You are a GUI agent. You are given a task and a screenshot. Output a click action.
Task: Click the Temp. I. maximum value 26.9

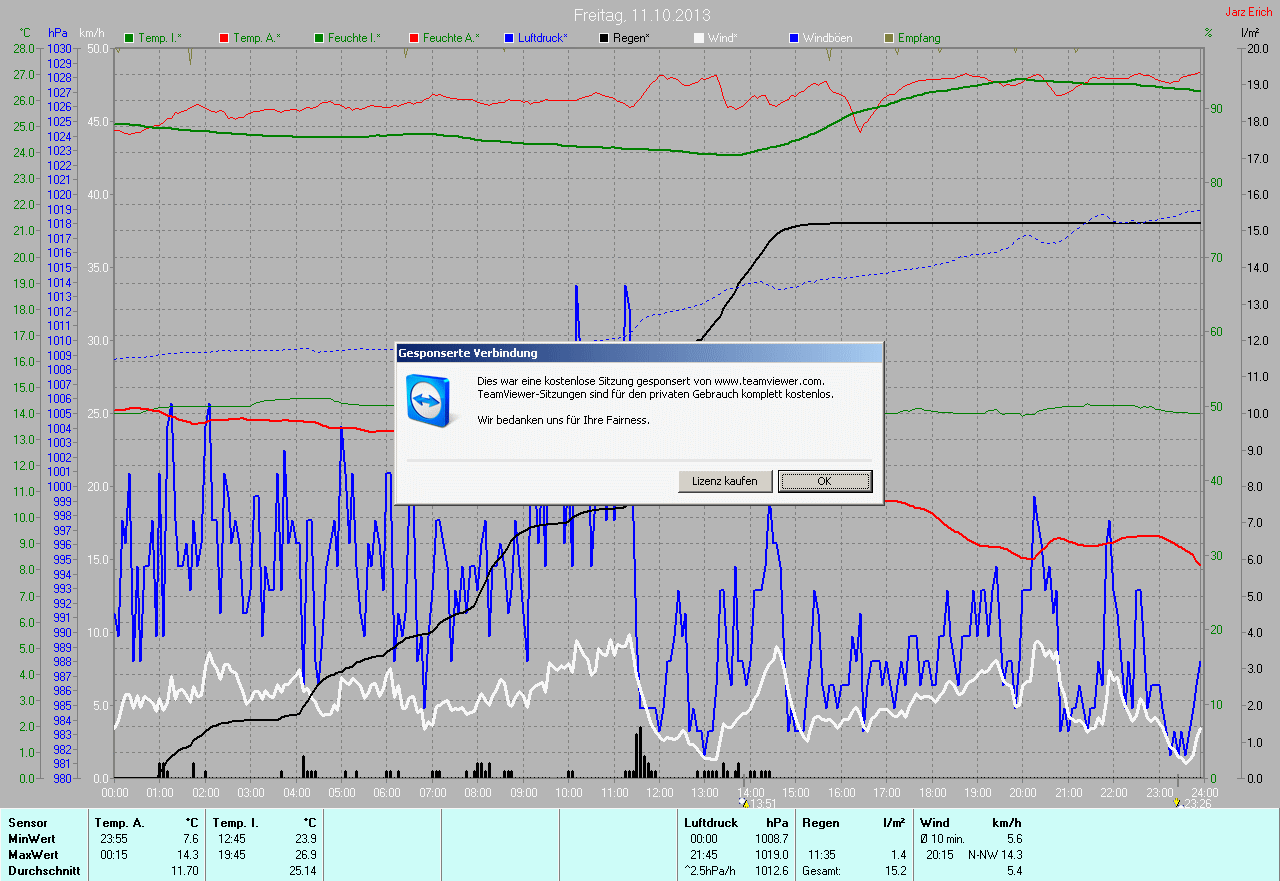click(x=305, y=855)
